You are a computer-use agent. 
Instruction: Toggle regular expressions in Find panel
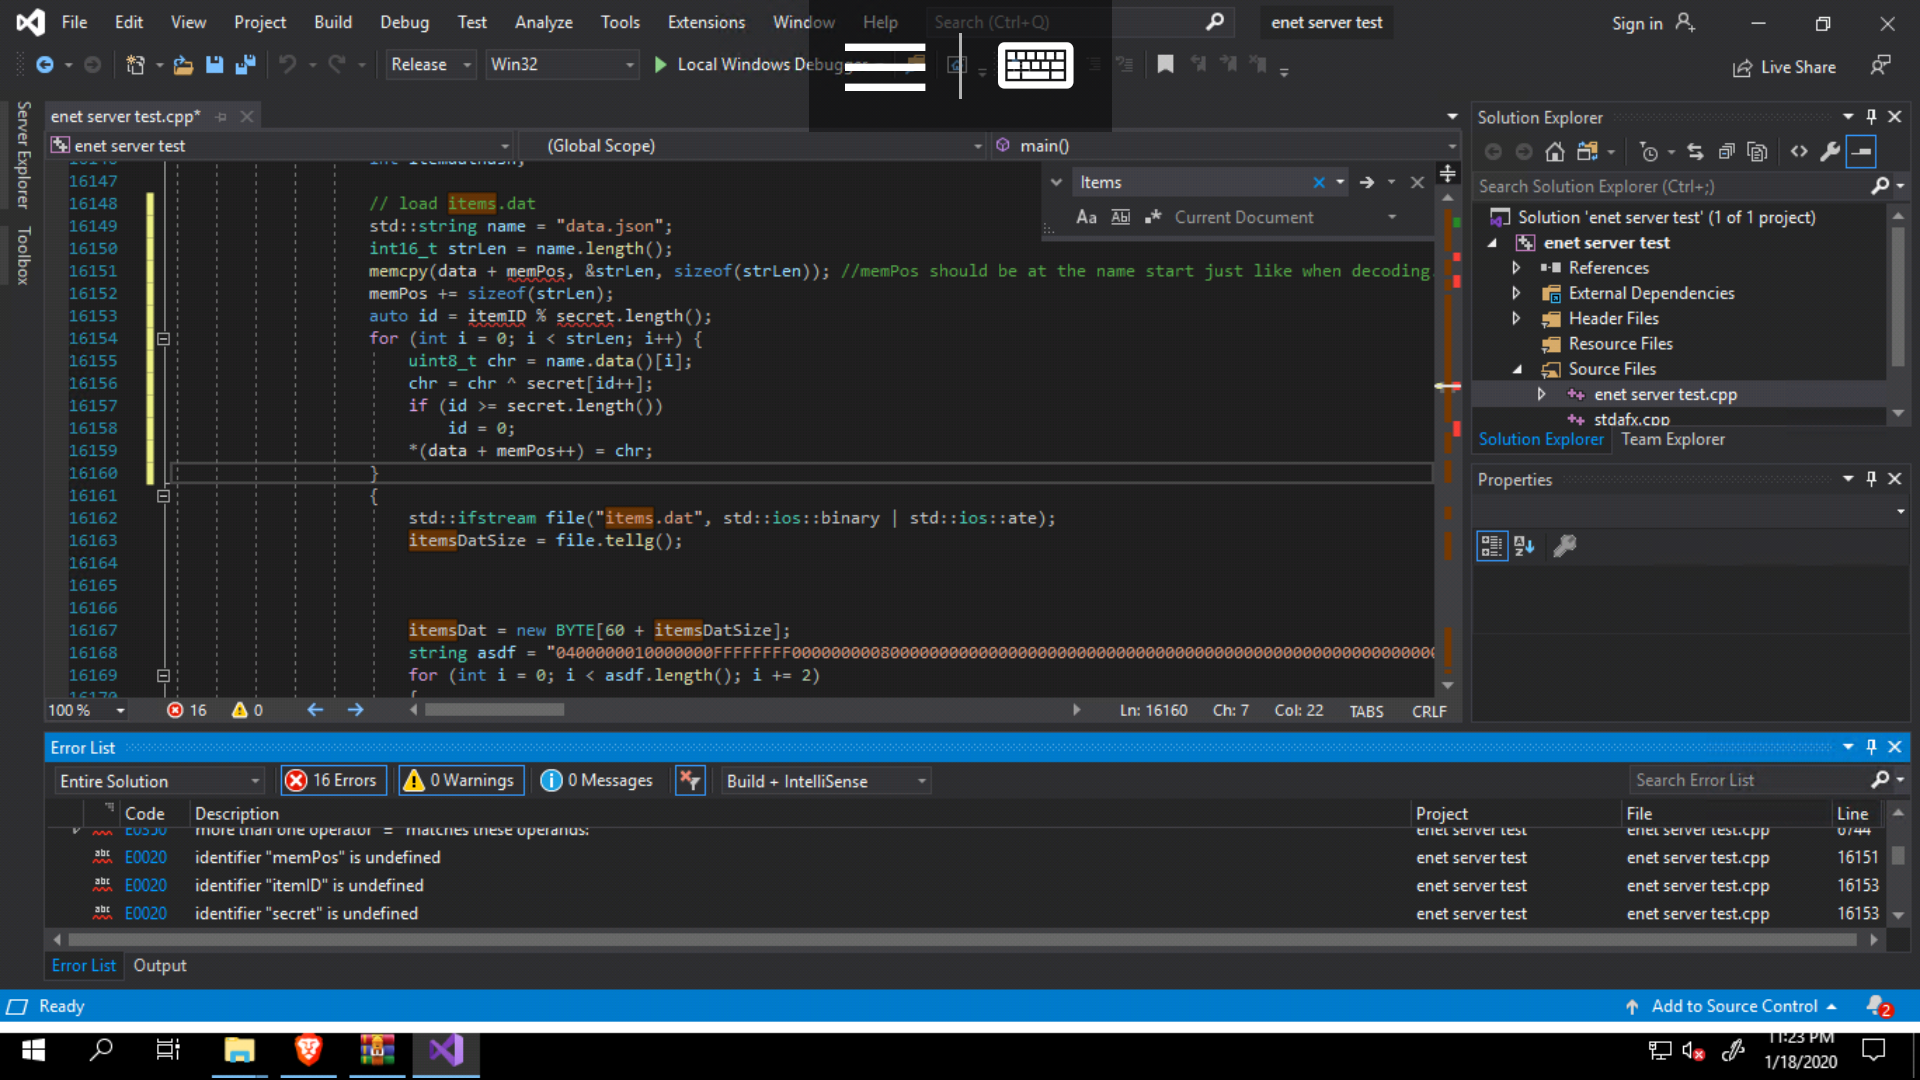coord(1153,217)
